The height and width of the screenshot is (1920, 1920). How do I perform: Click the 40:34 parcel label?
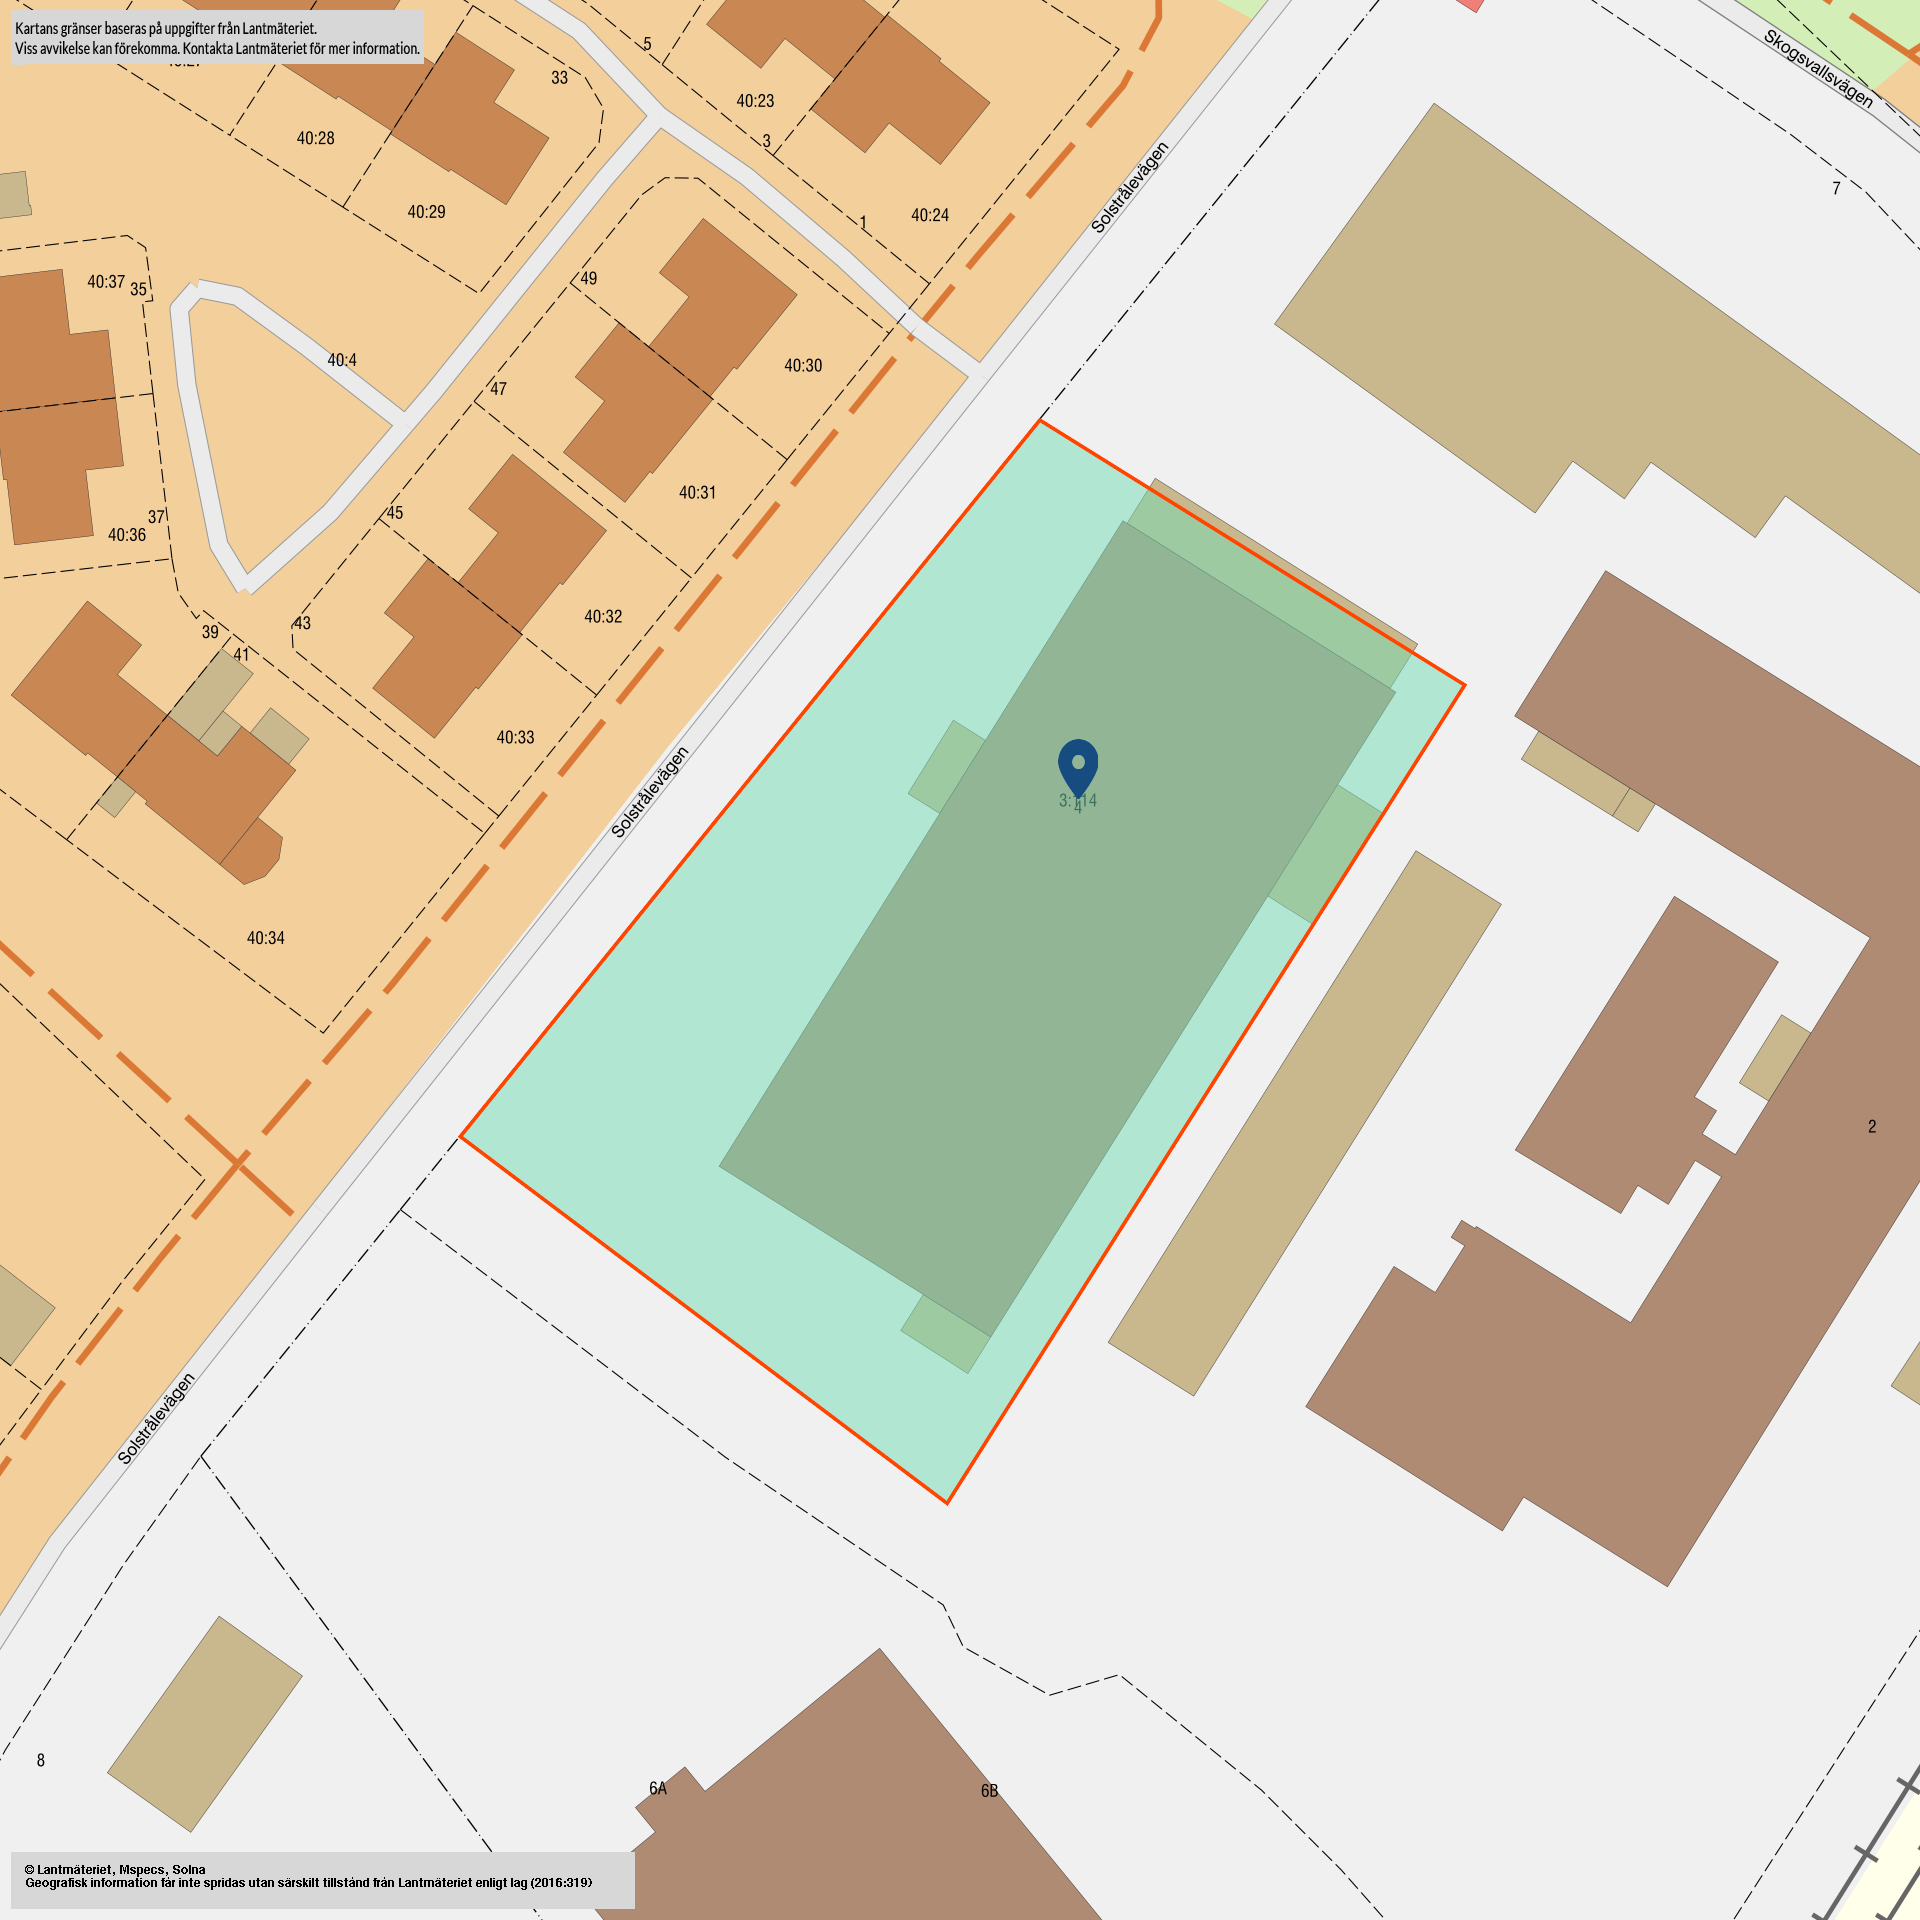pos(266,938)
